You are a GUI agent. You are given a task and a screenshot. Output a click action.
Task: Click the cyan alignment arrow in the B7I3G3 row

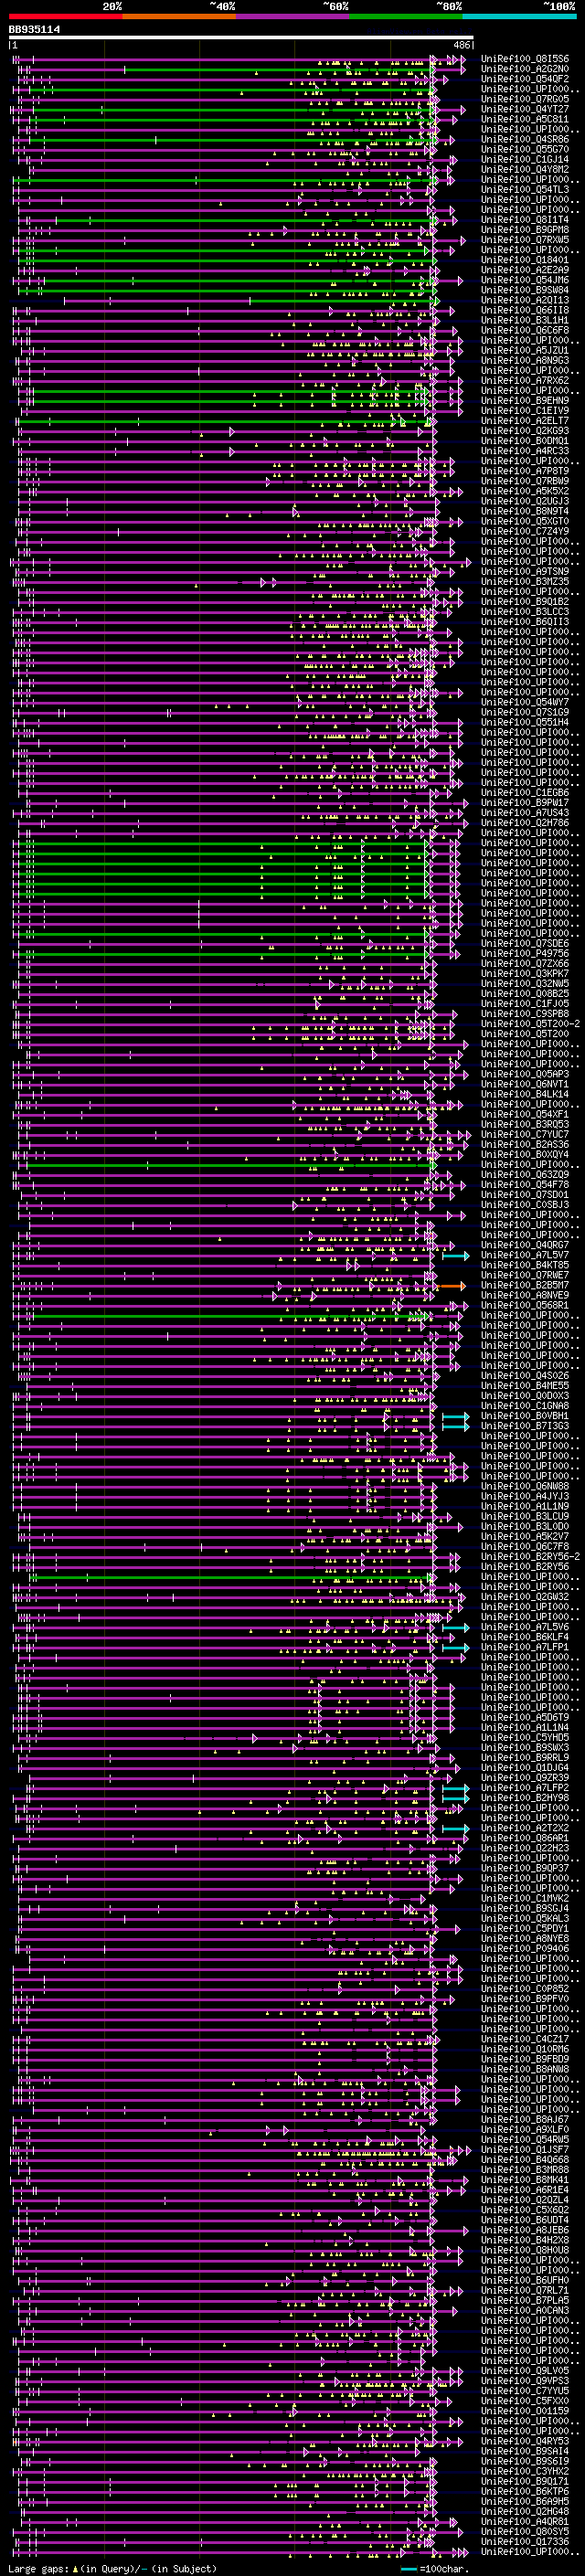455,1426
